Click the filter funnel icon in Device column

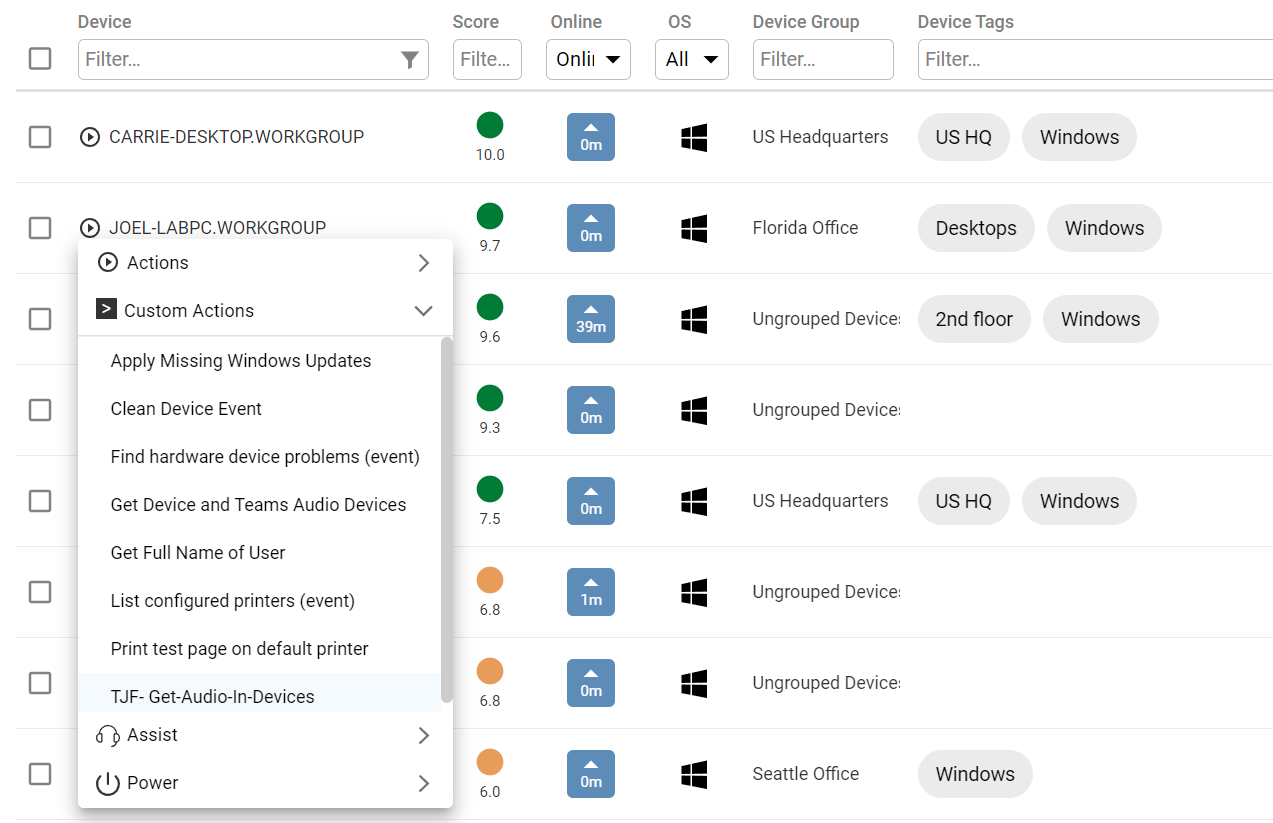409,60
